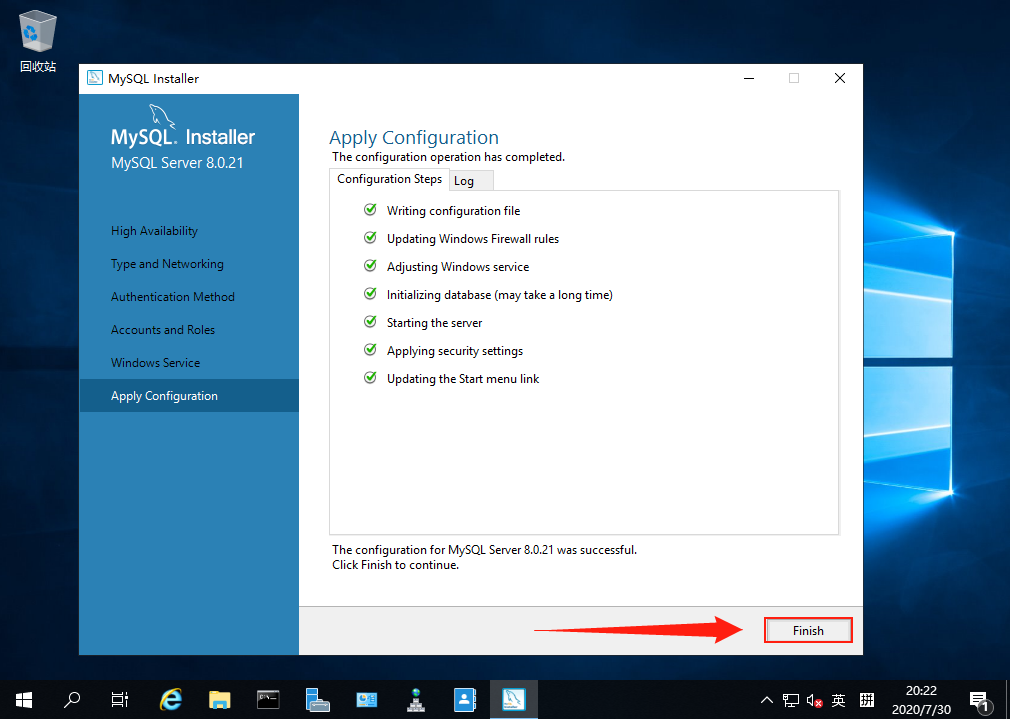Viewport: 1010px width, 719px height.
Task: Open Internet Explorer from the taskbar
Action: [170, 699]
